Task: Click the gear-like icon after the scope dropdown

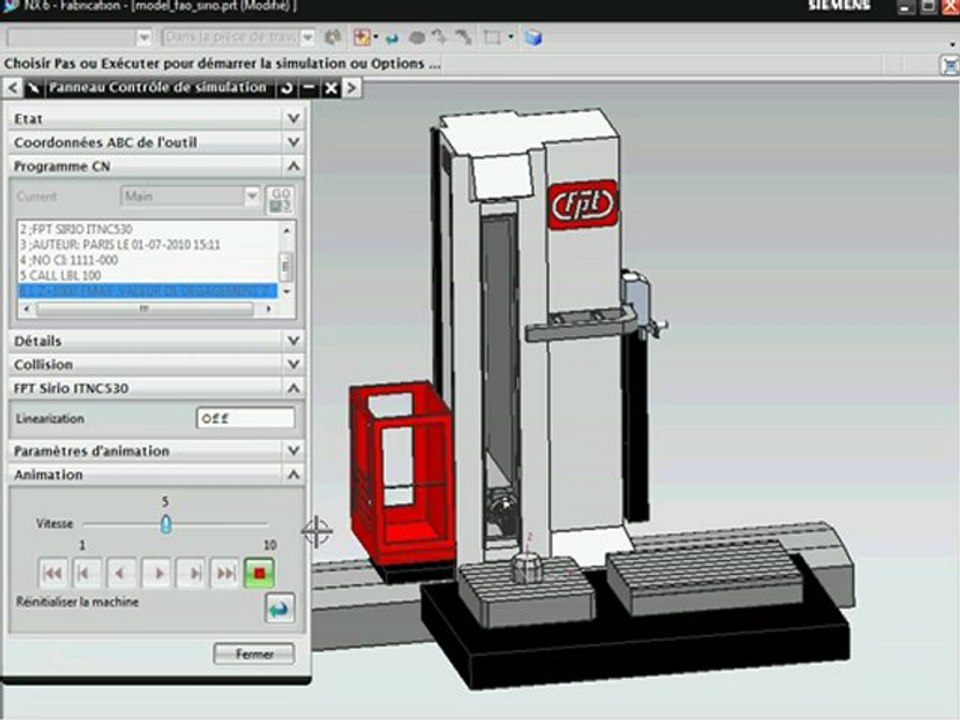Action: [332, 38]
